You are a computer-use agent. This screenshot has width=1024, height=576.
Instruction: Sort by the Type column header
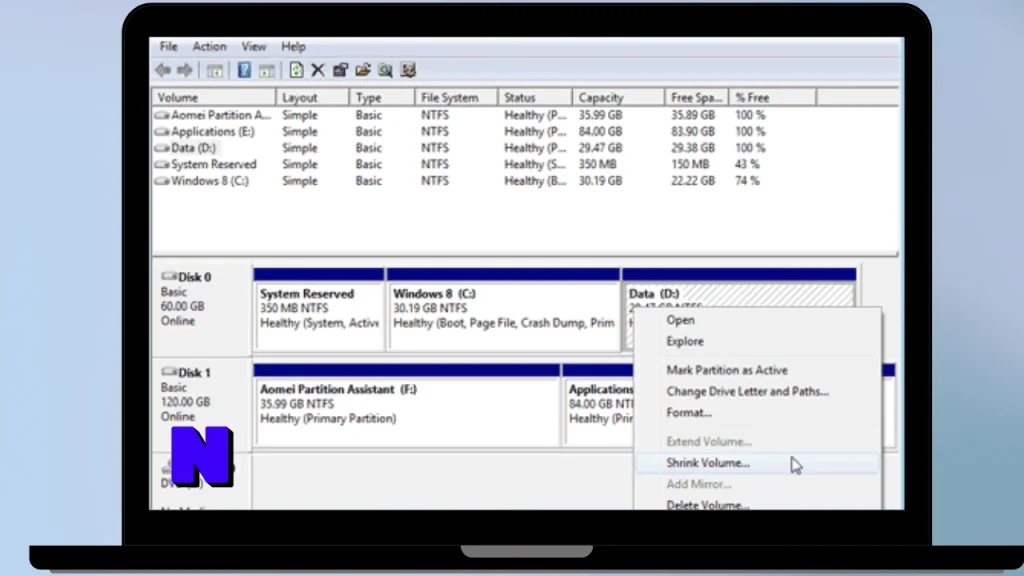click(x=382, y=97)
